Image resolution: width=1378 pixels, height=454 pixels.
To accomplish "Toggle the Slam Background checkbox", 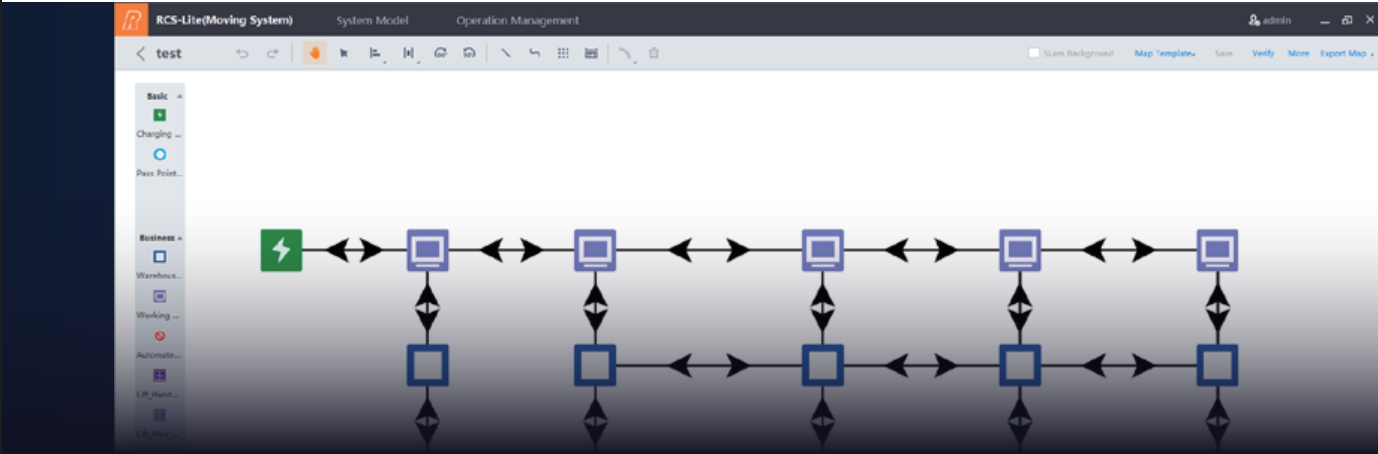I will click(x=1034, y=54).
